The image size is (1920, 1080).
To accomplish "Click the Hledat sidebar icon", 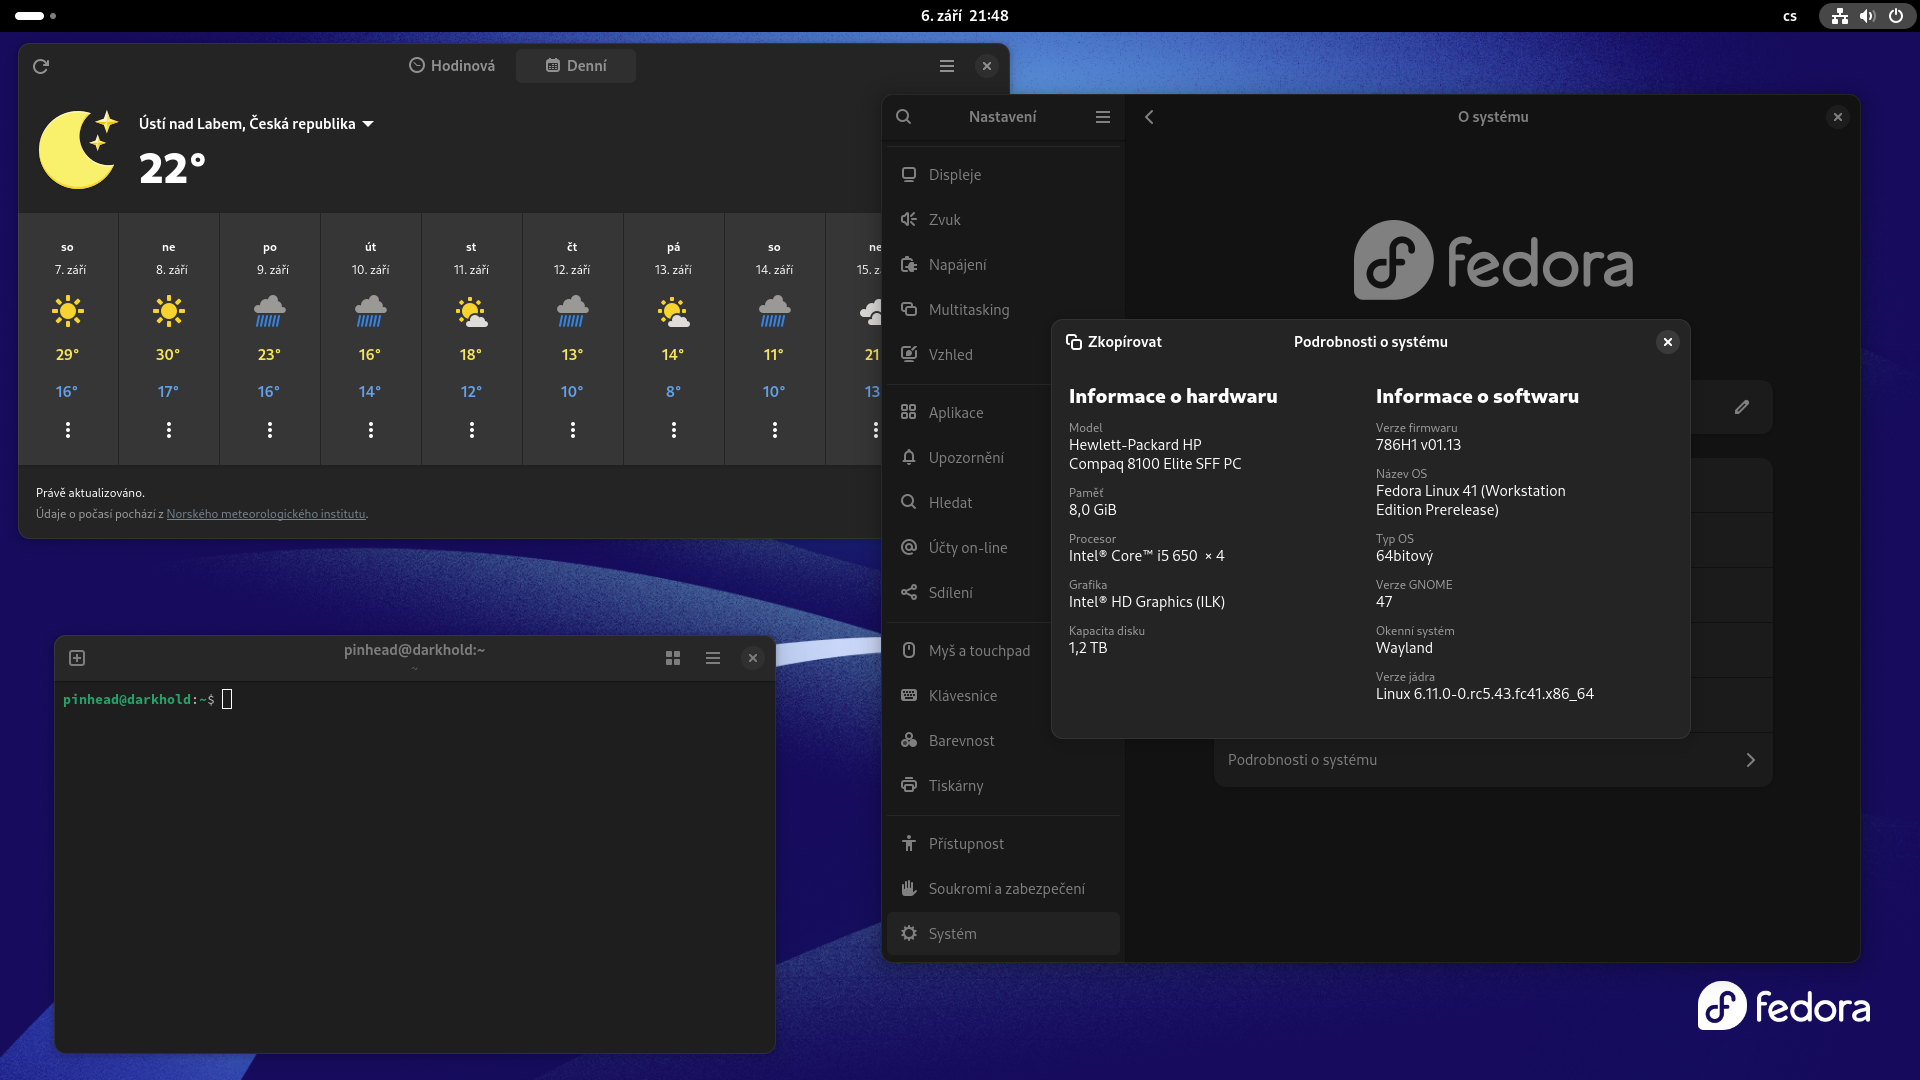I will tap(909, 502).
